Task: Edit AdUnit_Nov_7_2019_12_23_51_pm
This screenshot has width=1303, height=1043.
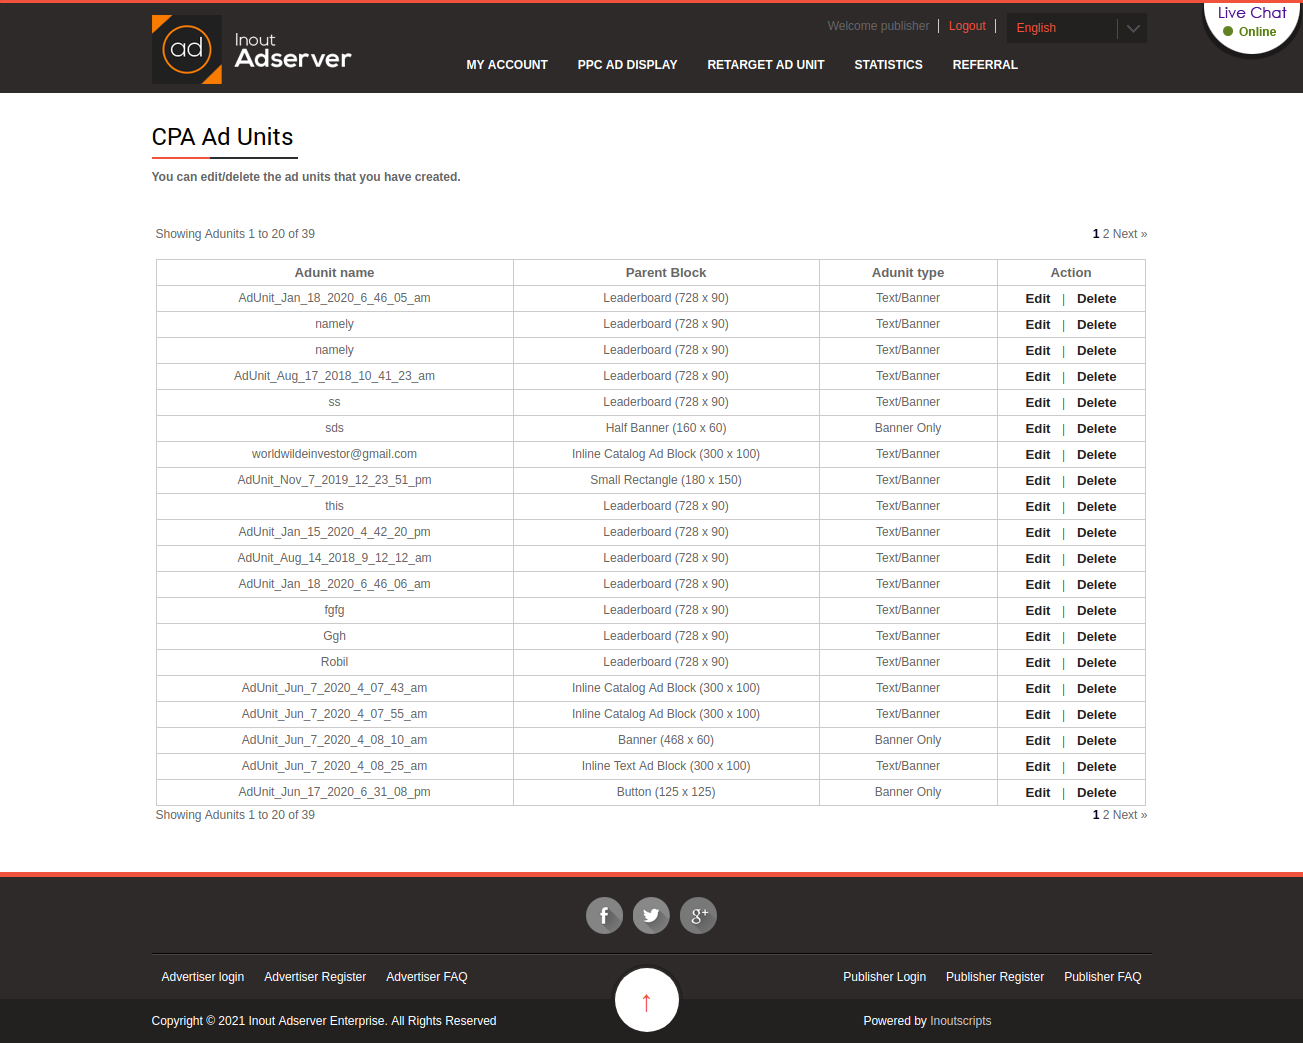Action: [1038, 481]
